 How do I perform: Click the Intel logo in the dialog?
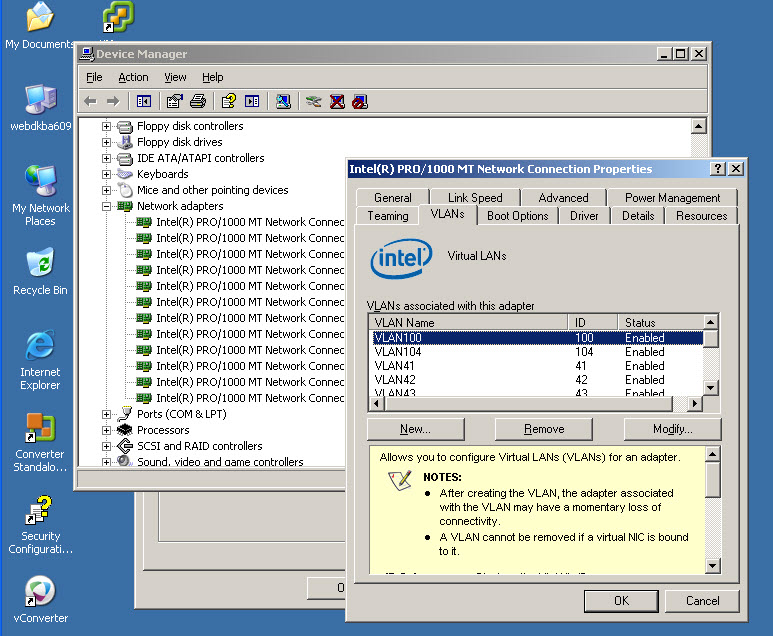[401, 258]
